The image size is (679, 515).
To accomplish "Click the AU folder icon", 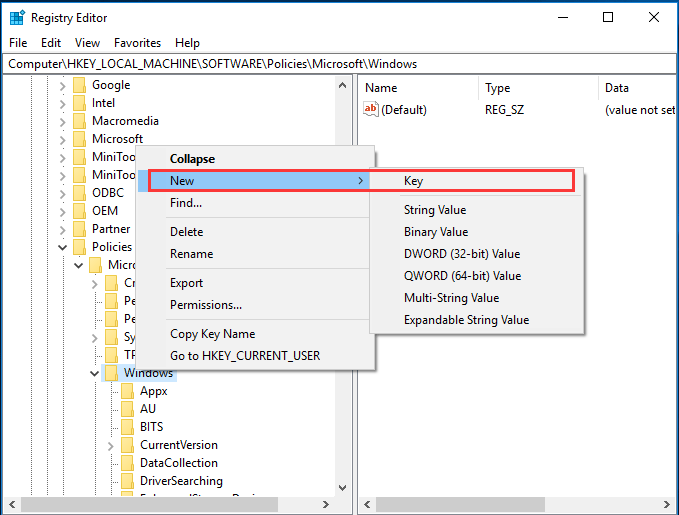I will coord(127,409).
